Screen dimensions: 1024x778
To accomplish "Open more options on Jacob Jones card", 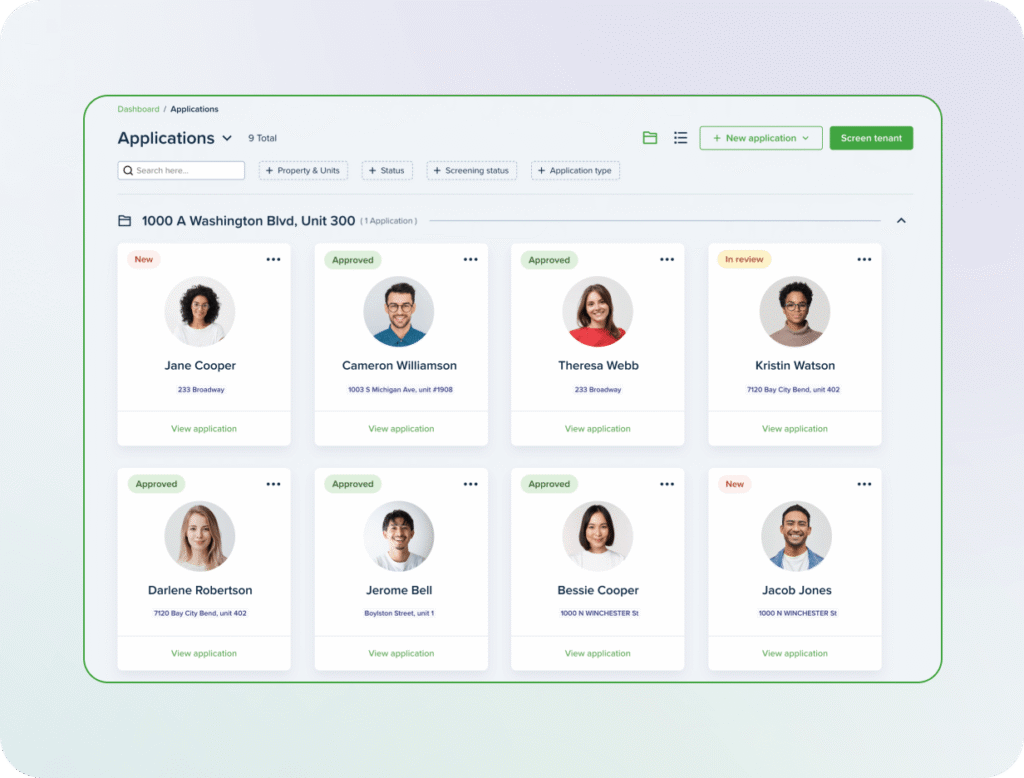I will coord(864,484).
